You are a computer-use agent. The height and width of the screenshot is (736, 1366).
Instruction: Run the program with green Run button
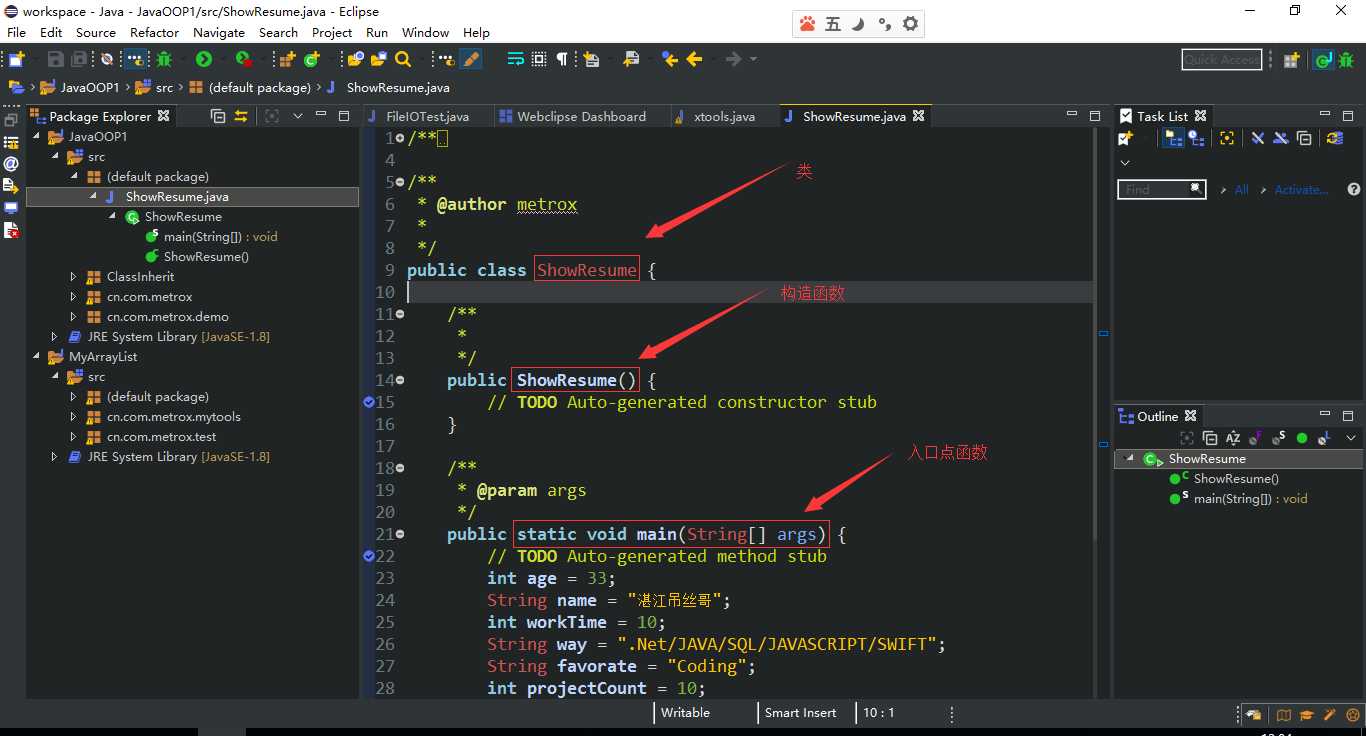[203, 59]
